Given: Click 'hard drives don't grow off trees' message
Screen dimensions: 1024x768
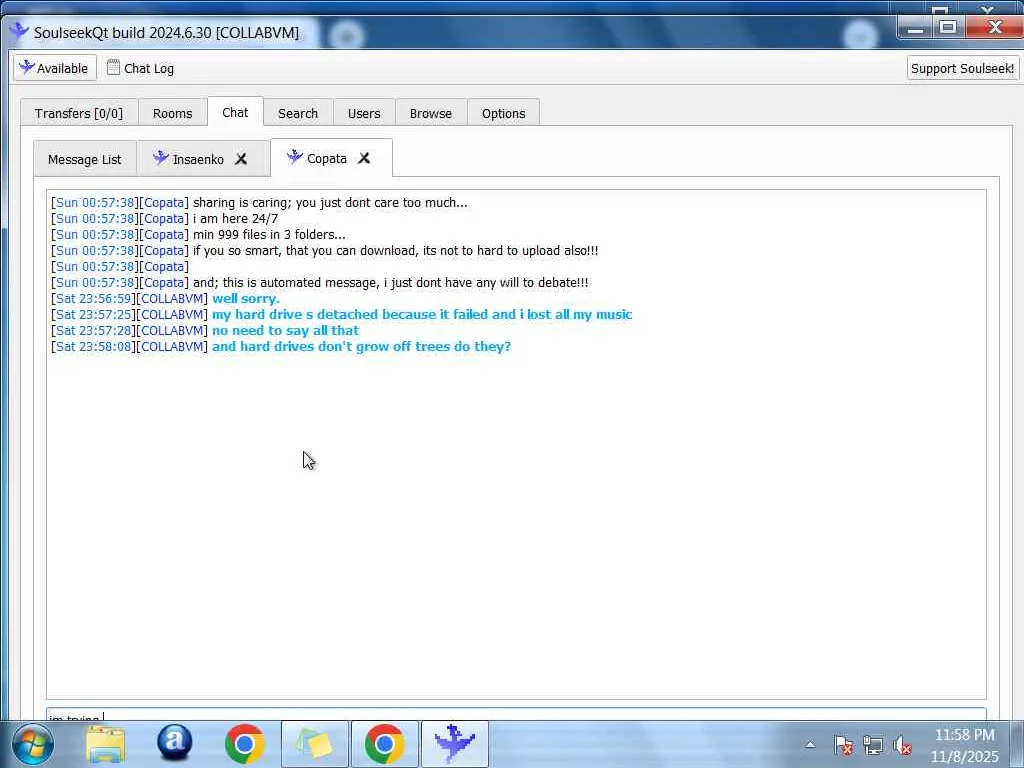Looking at the screenshot, I should pyautogui.click(x=361, y=346).
